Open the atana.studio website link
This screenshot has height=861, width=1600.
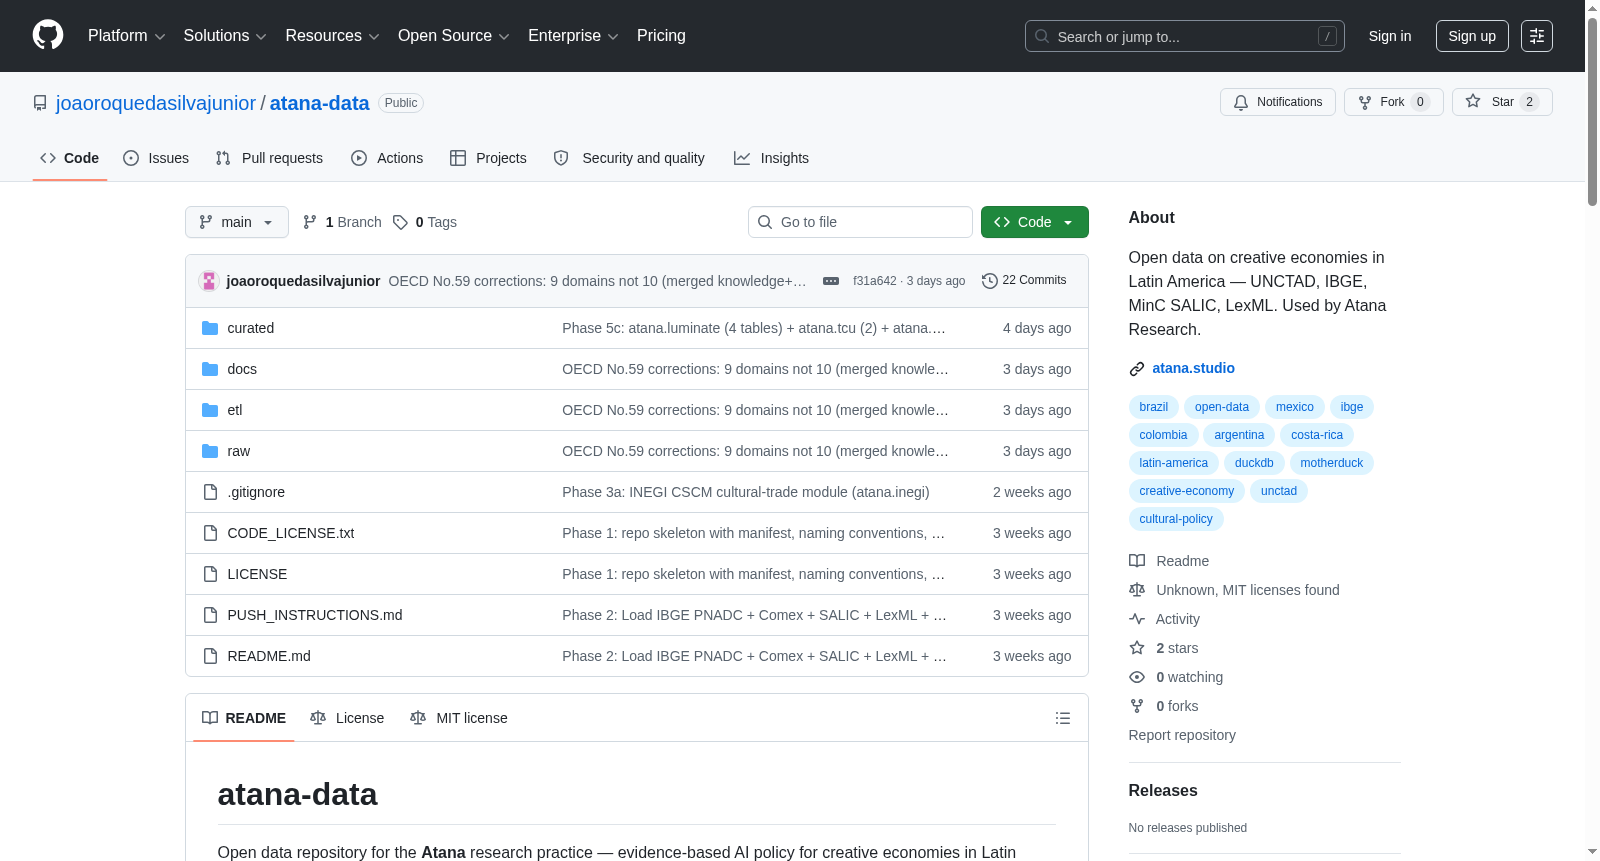click(1193, 368)
